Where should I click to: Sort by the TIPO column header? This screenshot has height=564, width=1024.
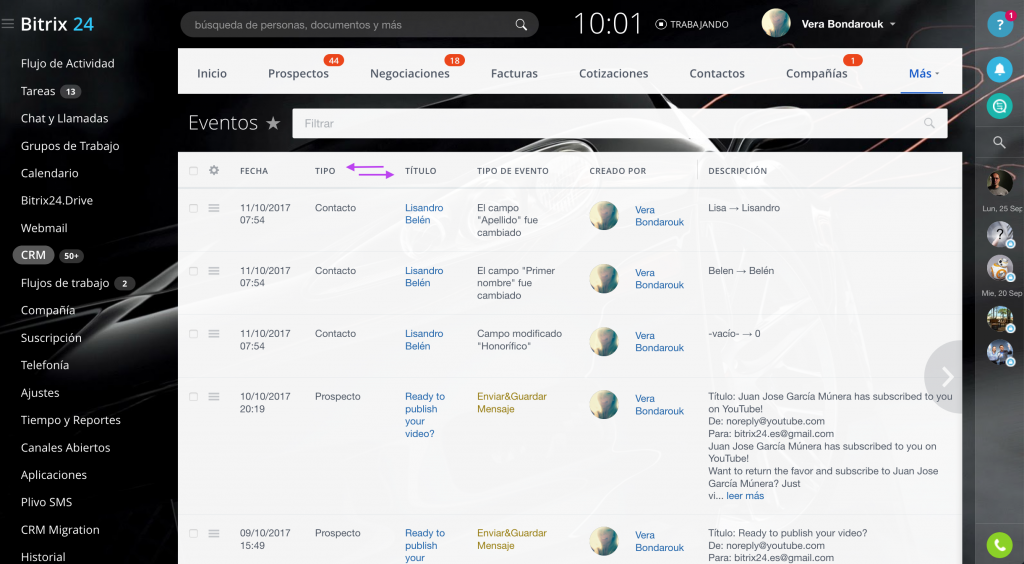[x=325, y=171]
